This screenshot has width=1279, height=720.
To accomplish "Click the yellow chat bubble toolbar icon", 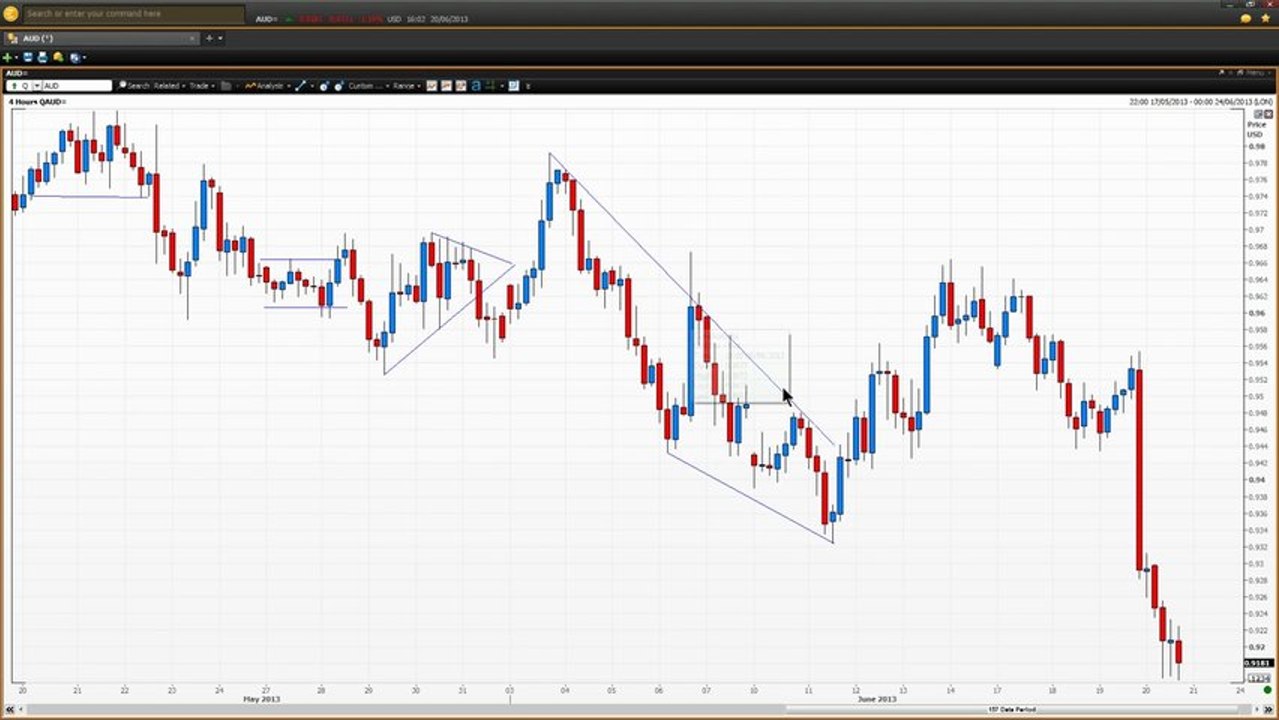I will pyautogui.click(x=58, y=58).
